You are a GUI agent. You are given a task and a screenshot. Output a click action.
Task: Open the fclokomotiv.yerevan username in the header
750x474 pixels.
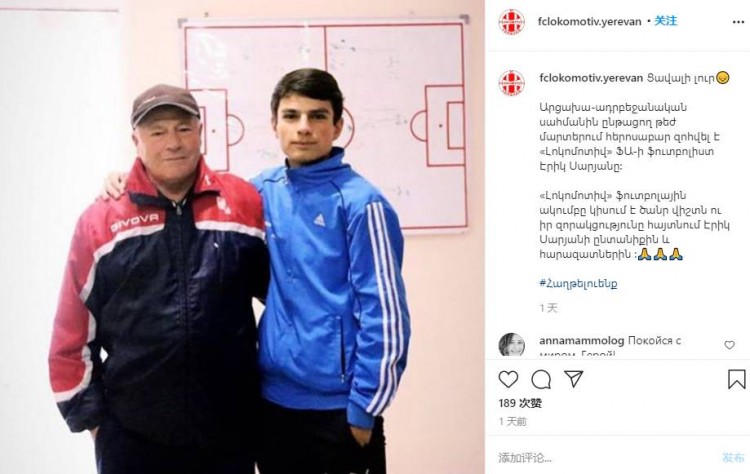tap(589, 22)
